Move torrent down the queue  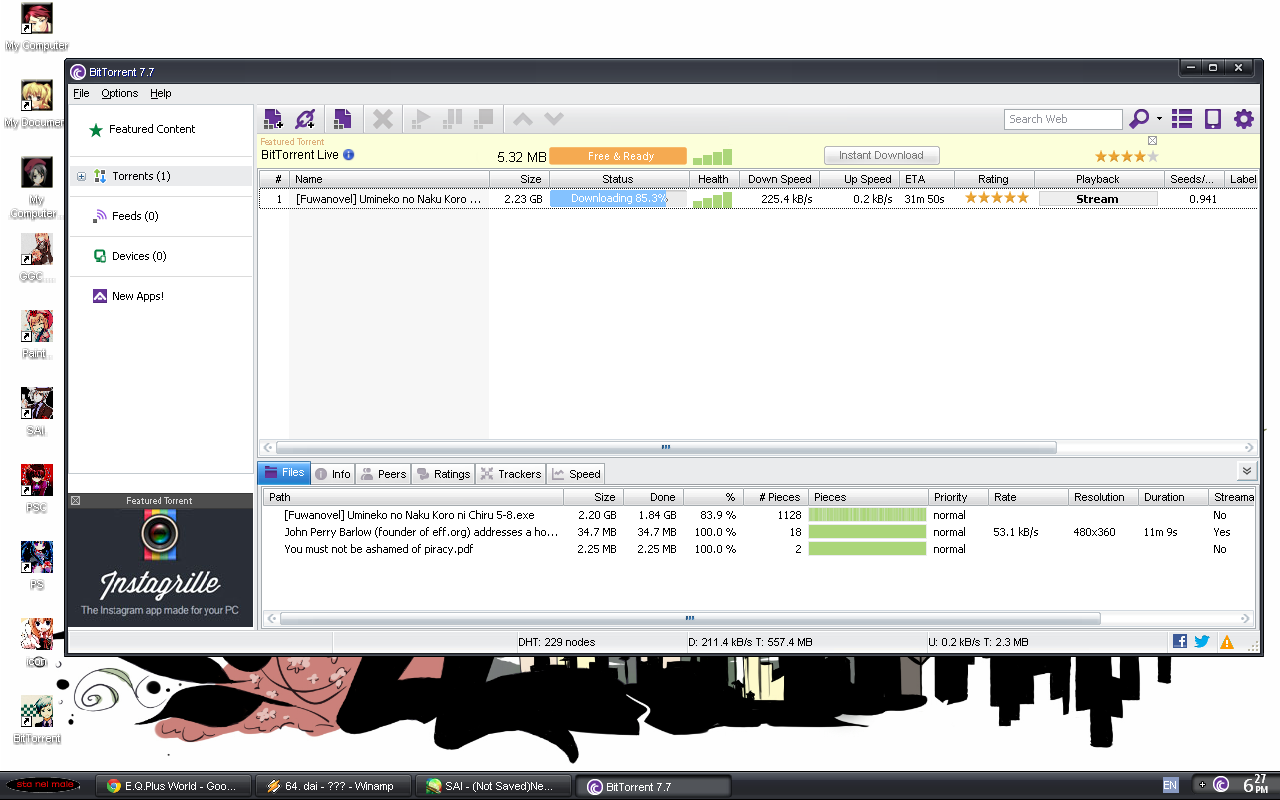(x=554, y=119)
